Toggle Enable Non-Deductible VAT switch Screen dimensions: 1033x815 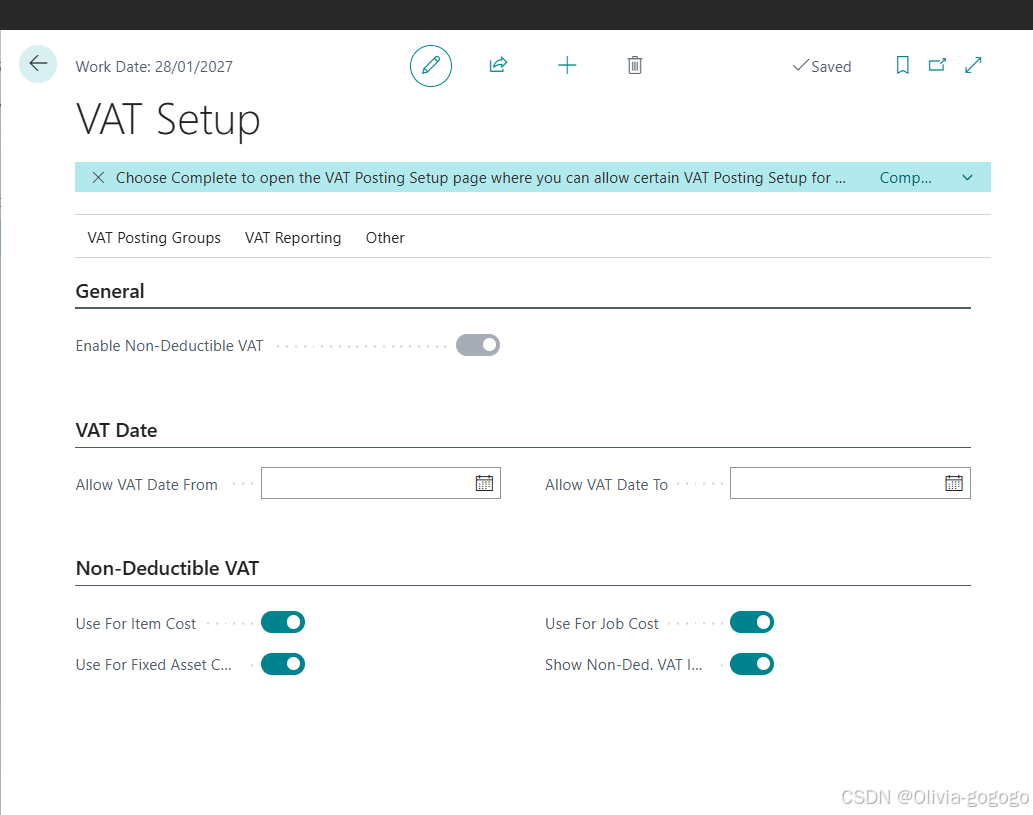point(478,345)
